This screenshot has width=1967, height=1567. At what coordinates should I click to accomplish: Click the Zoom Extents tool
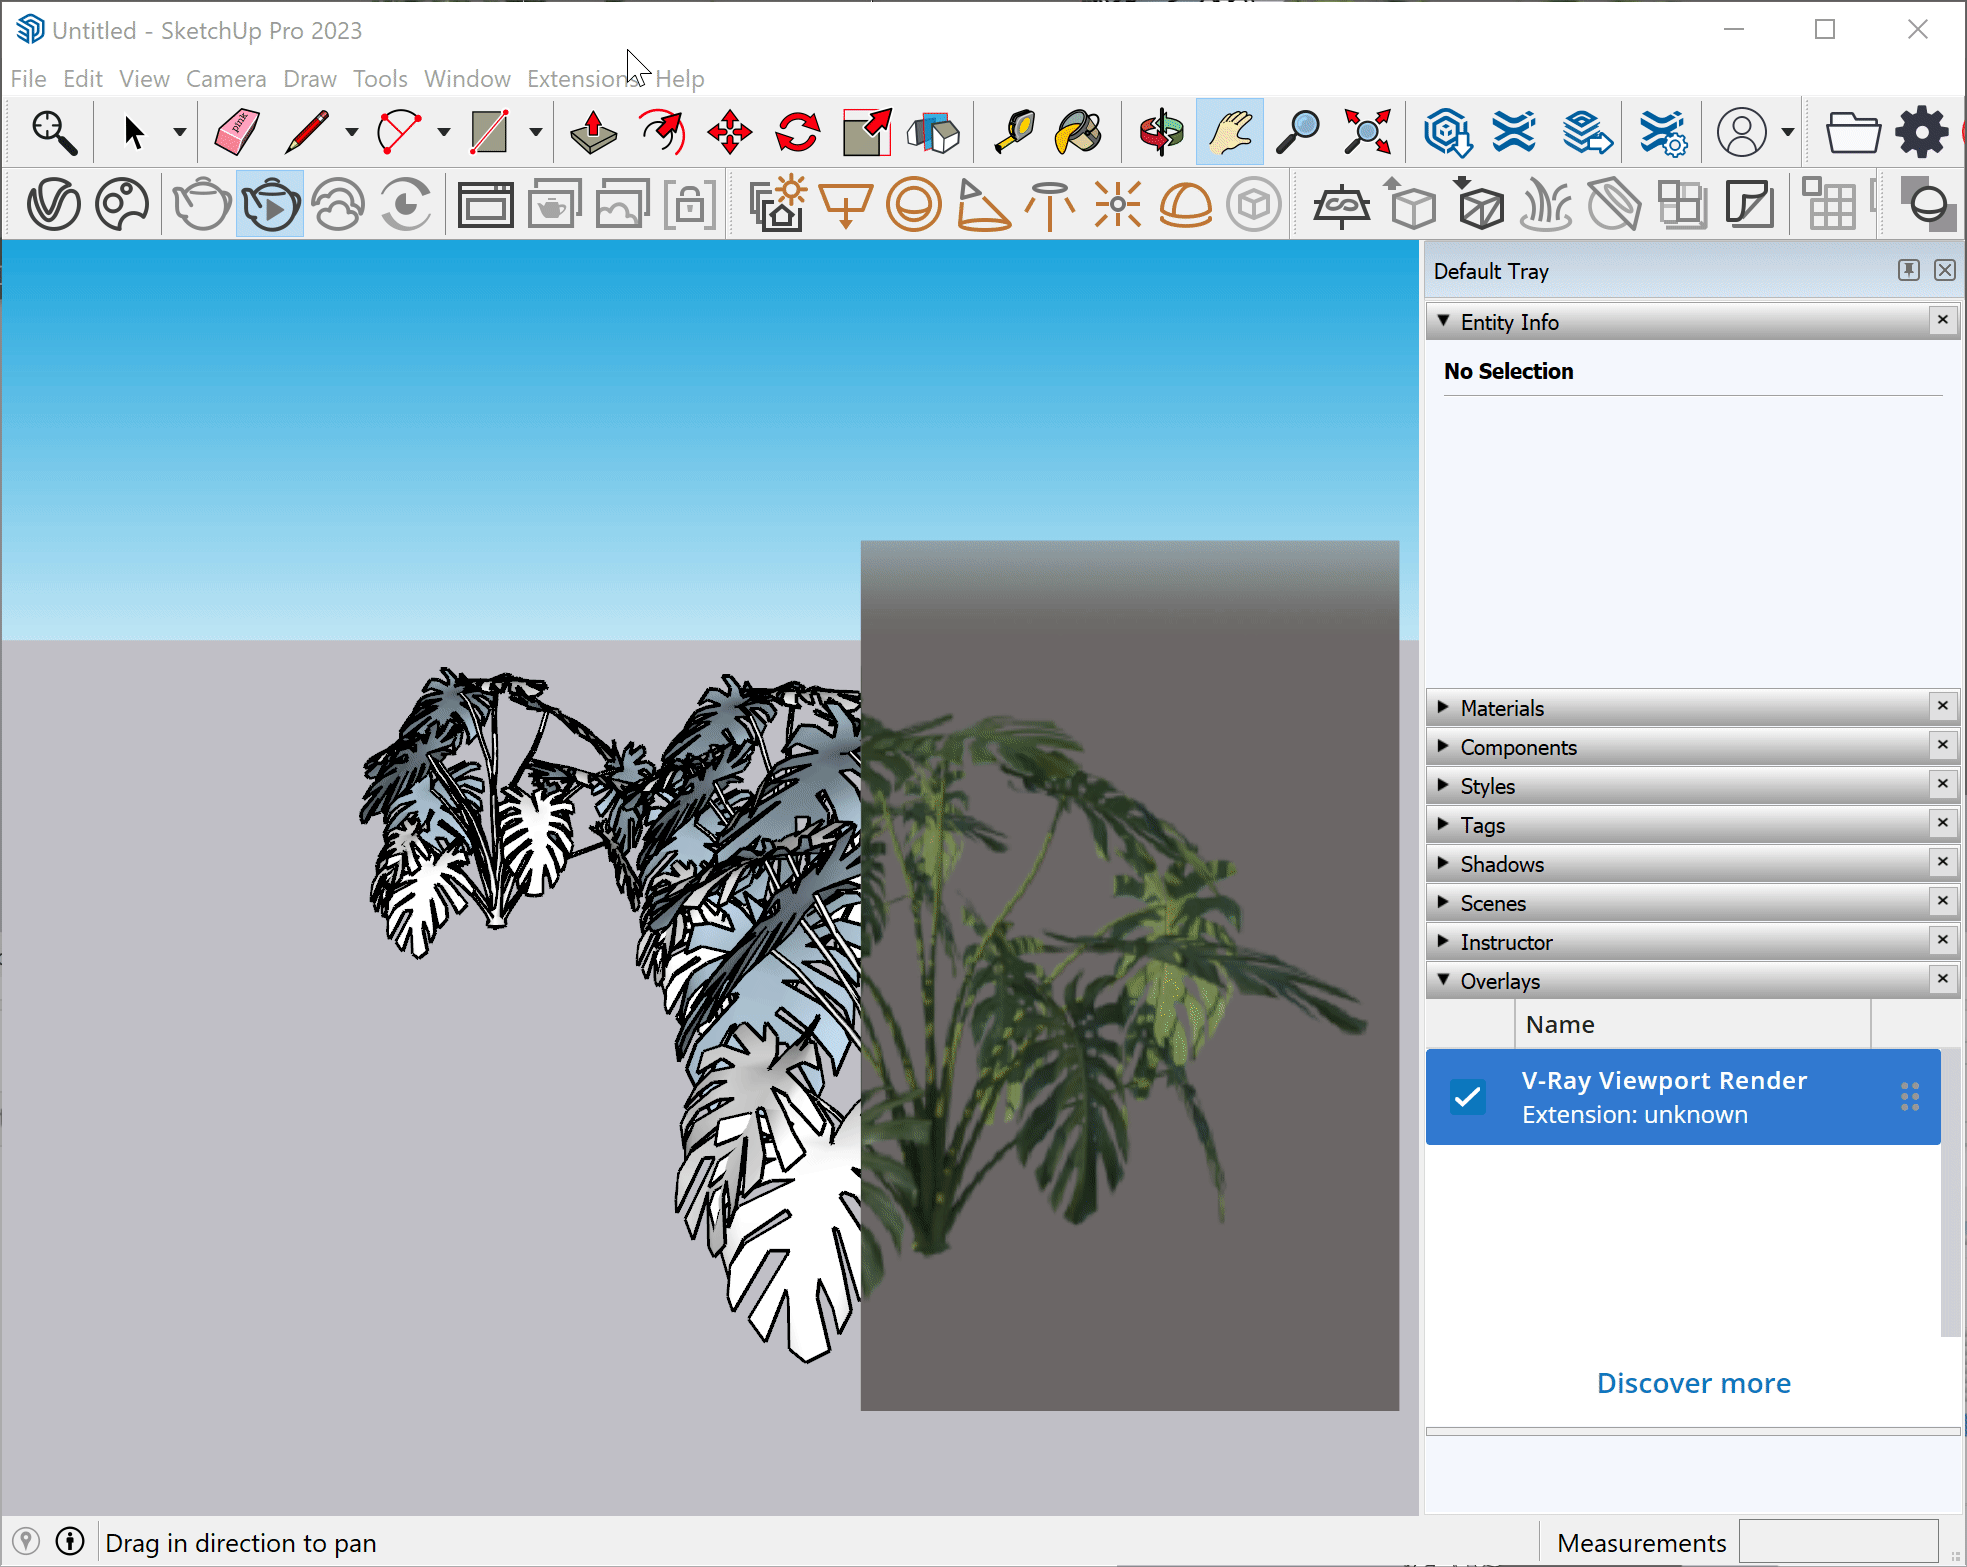(1367, 133)
